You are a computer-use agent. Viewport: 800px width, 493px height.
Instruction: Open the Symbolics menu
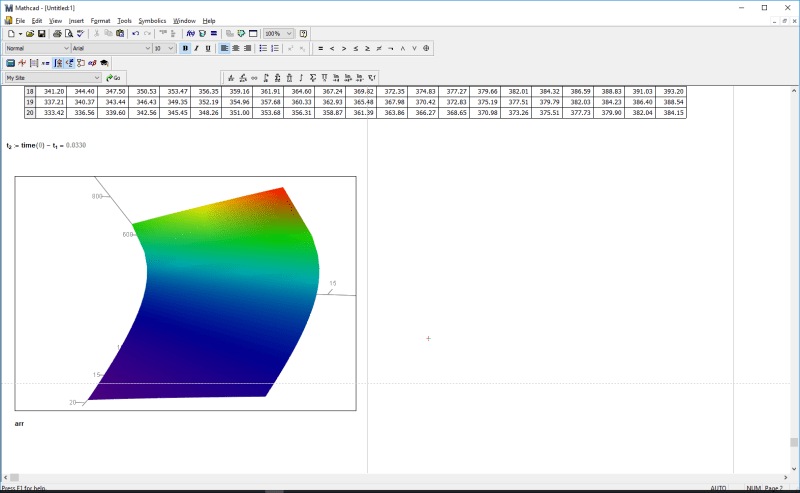click(x=152, y=21)
